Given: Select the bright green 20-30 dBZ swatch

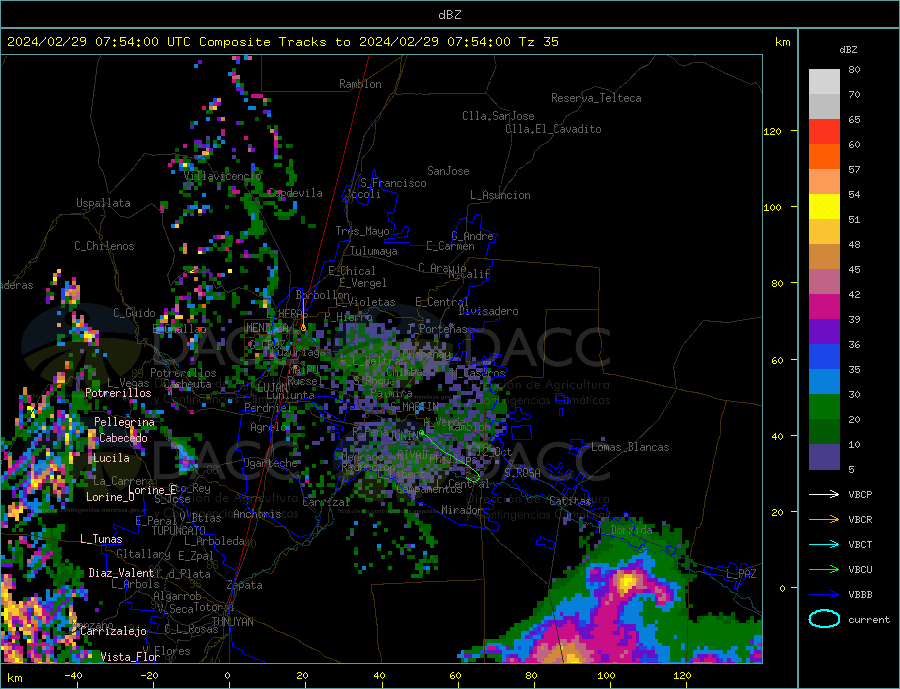Looking at the screenshot, I should pyautogui.click(x=824, y=407).
